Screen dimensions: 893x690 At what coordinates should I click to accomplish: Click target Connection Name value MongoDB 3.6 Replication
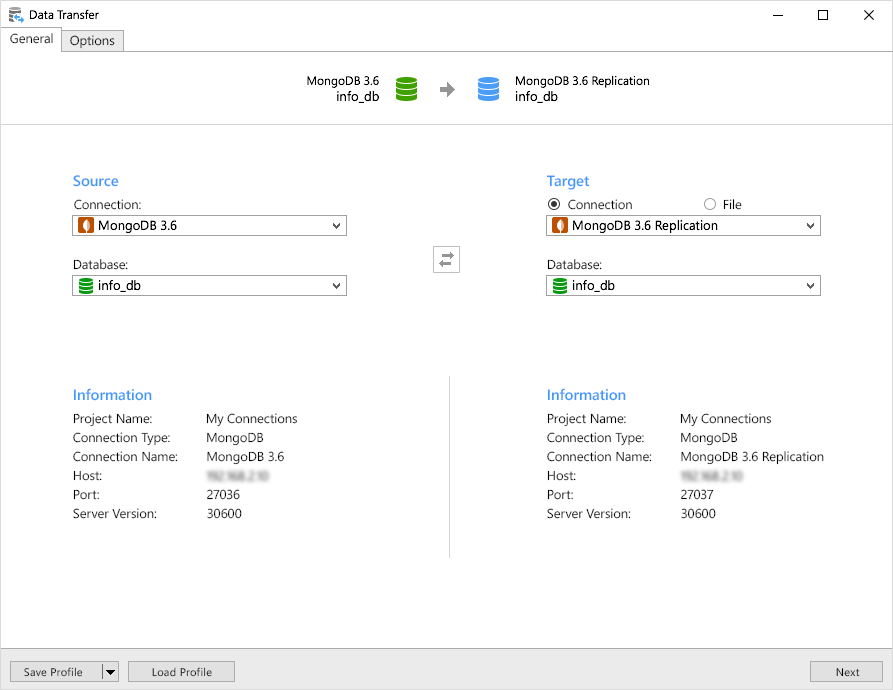pos(752,457)
